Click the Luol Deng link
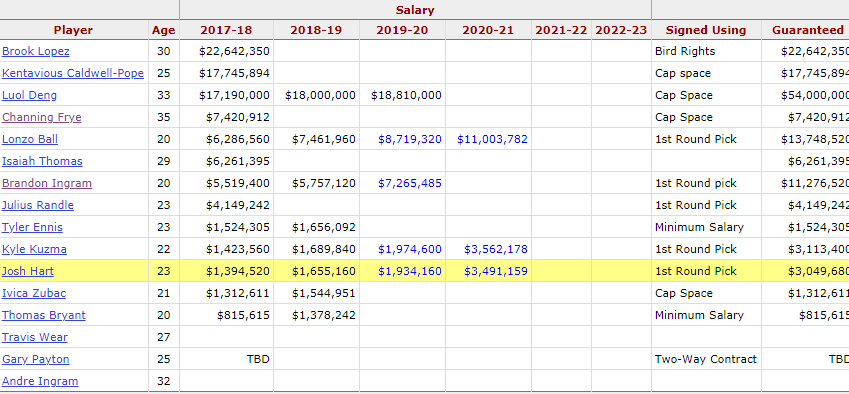This screenshot has width=849, height=394. [x=29, y=95]
